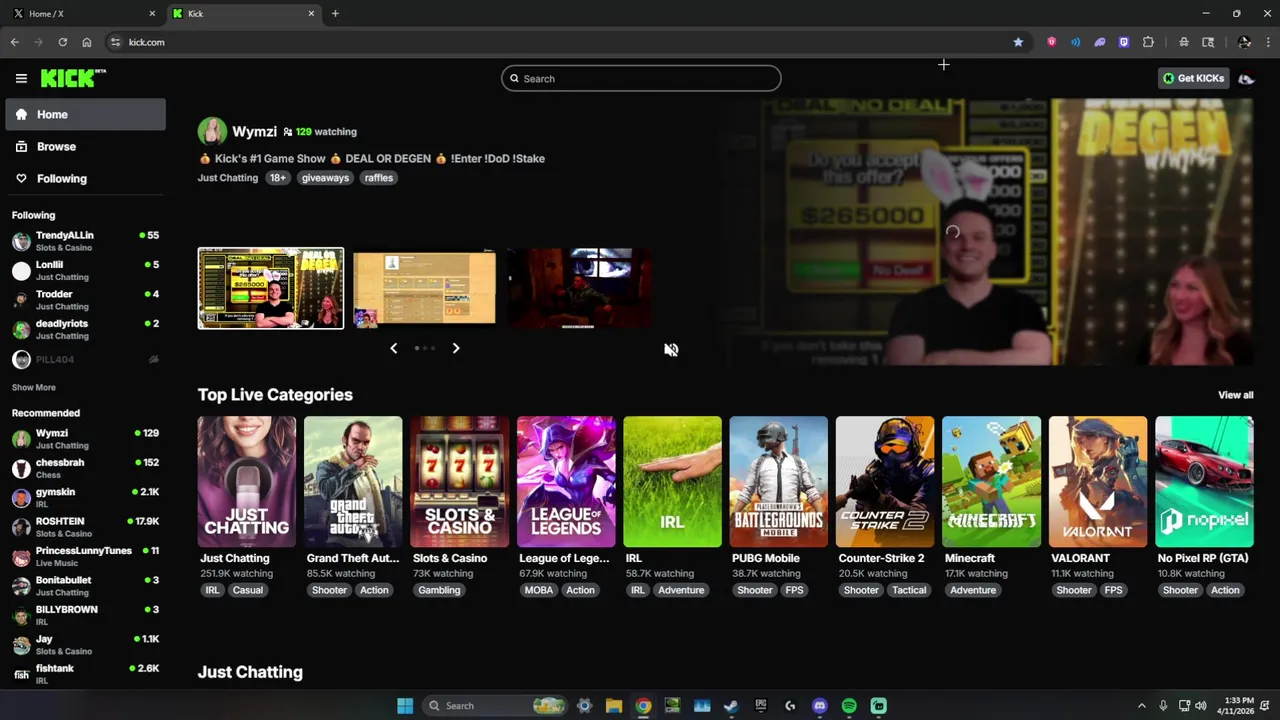This screenshot has width=1280, height=720.
Task: Open the Just Chatting link under the stream title
Action: [228, 178]
